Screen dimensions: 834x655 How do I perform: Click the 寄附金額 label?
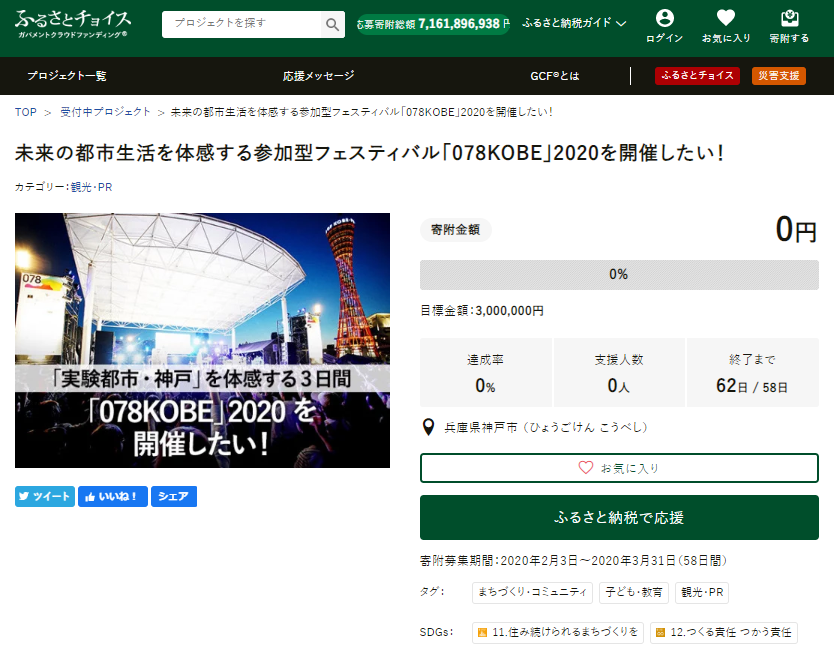455,230
